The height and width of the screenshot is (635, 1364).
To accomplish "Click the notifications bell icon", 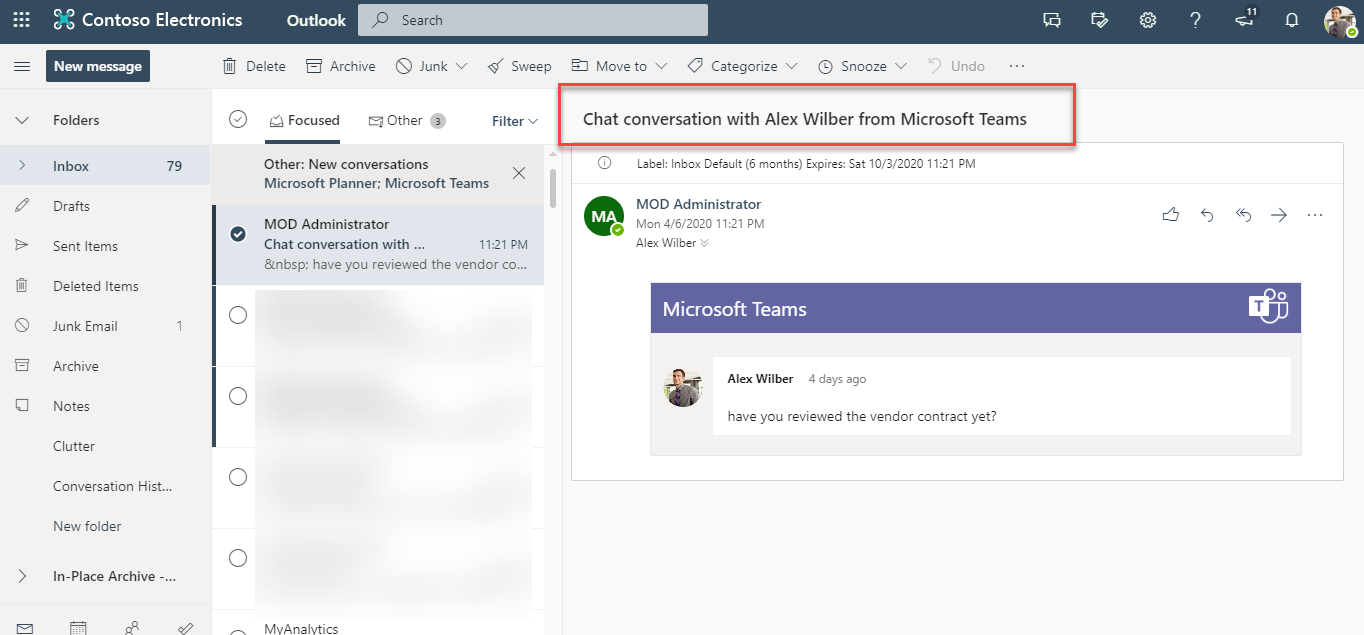I will pos(1292,20).
